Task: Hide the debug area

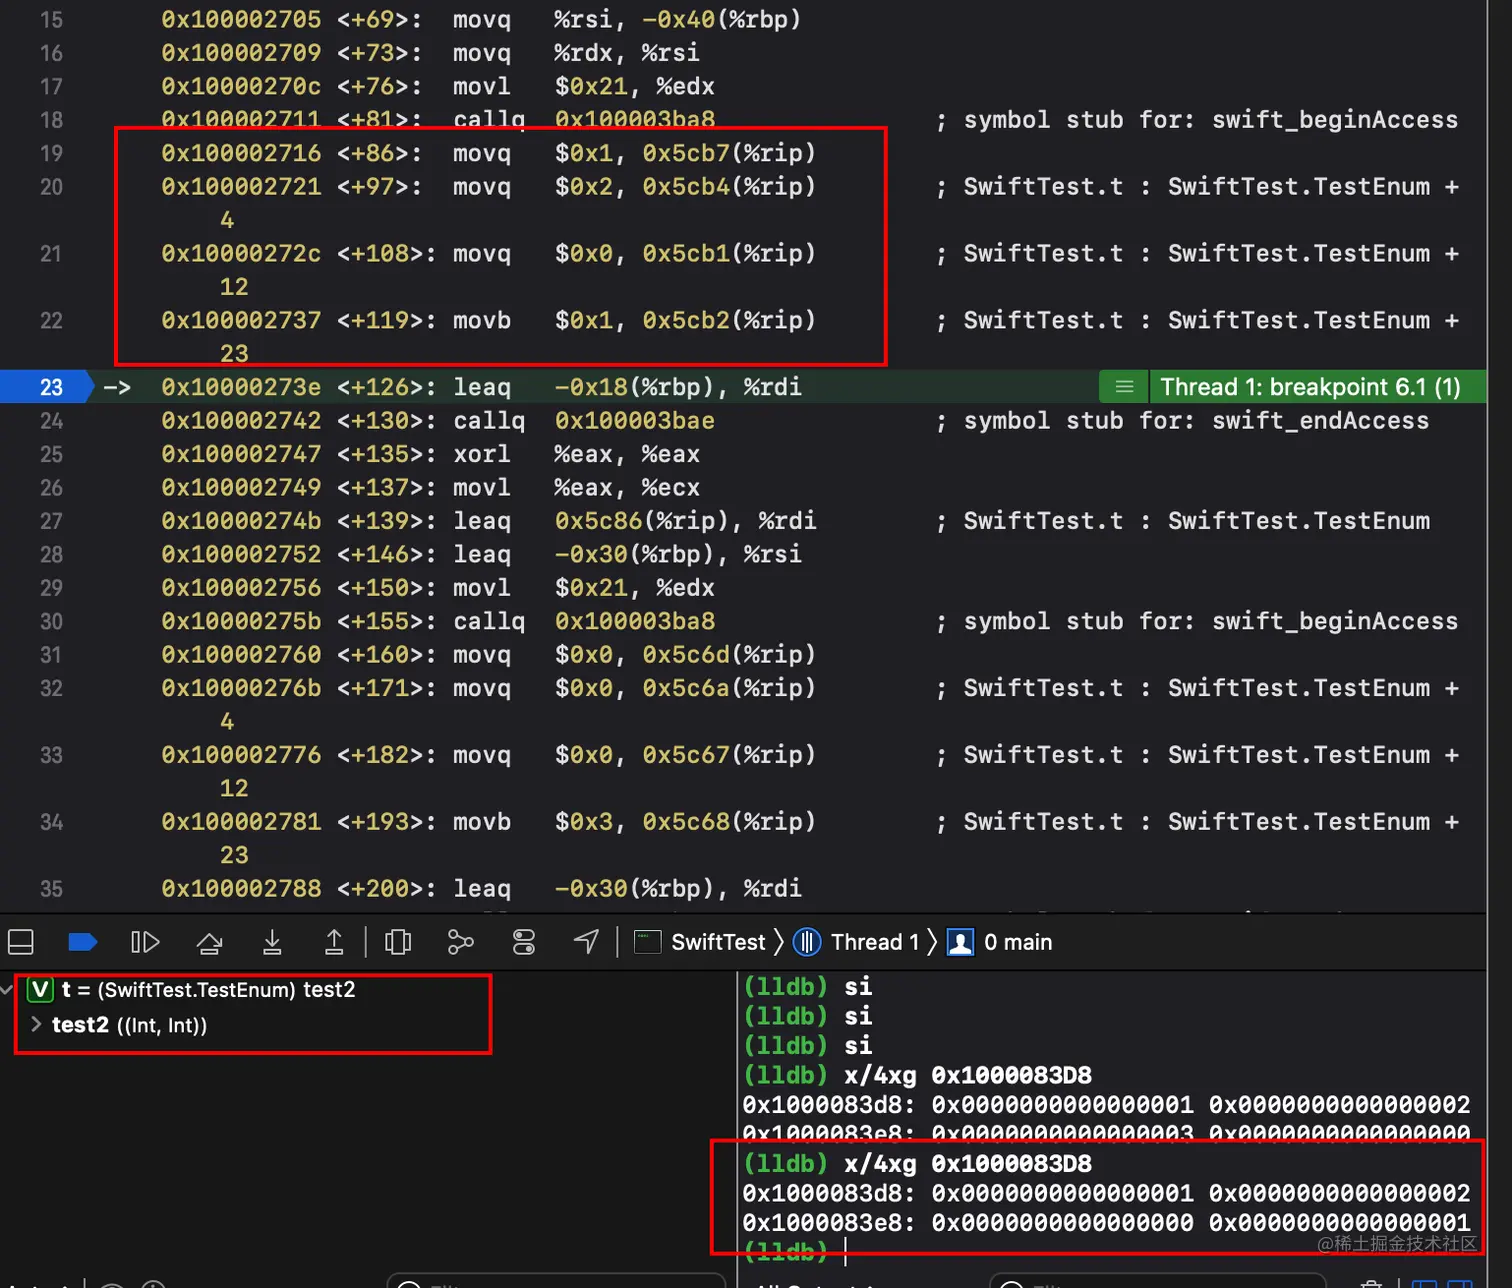Action: pos(21,942)
